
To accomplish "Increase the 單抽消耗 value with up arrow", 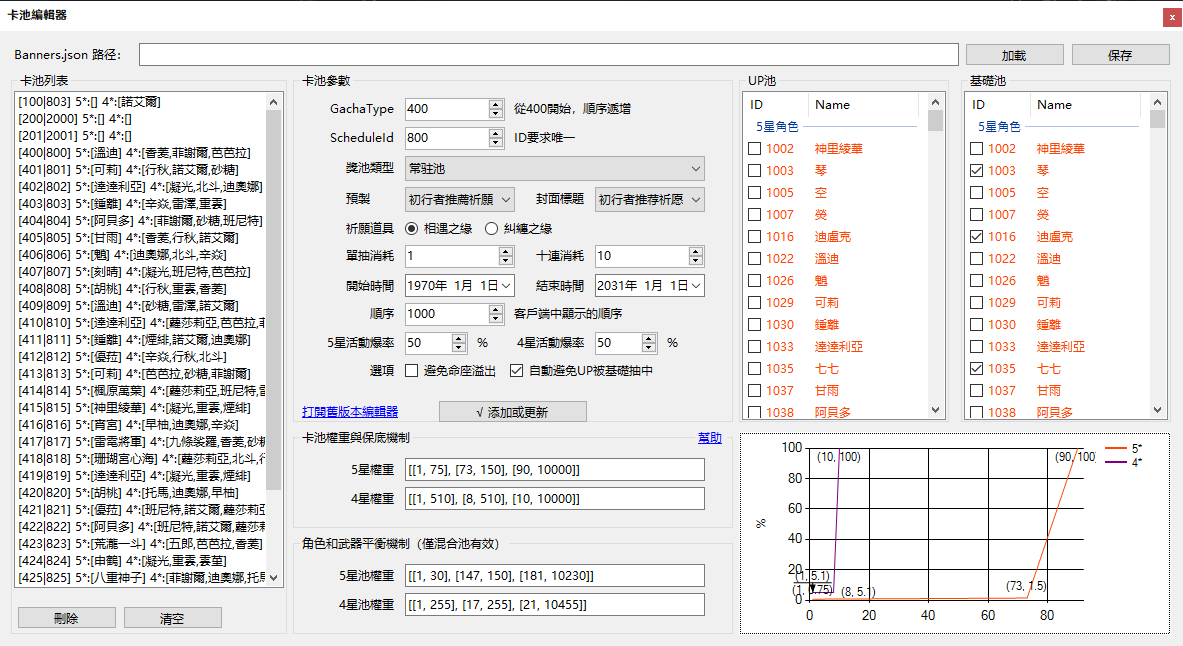I will point(506,251).
